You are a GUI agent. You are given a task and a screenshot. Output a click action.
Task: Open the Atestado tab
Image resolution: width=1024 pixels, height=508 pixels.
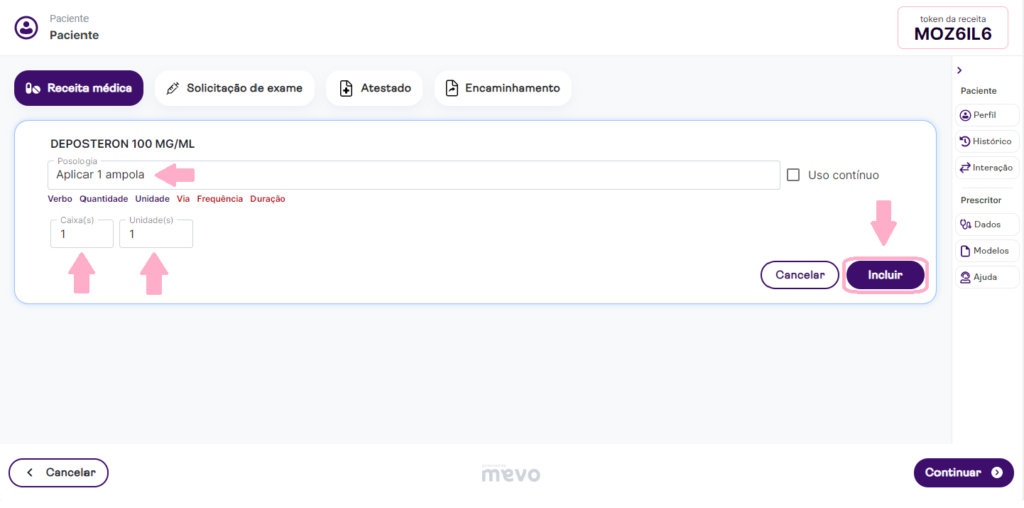[x=375, y=88]
